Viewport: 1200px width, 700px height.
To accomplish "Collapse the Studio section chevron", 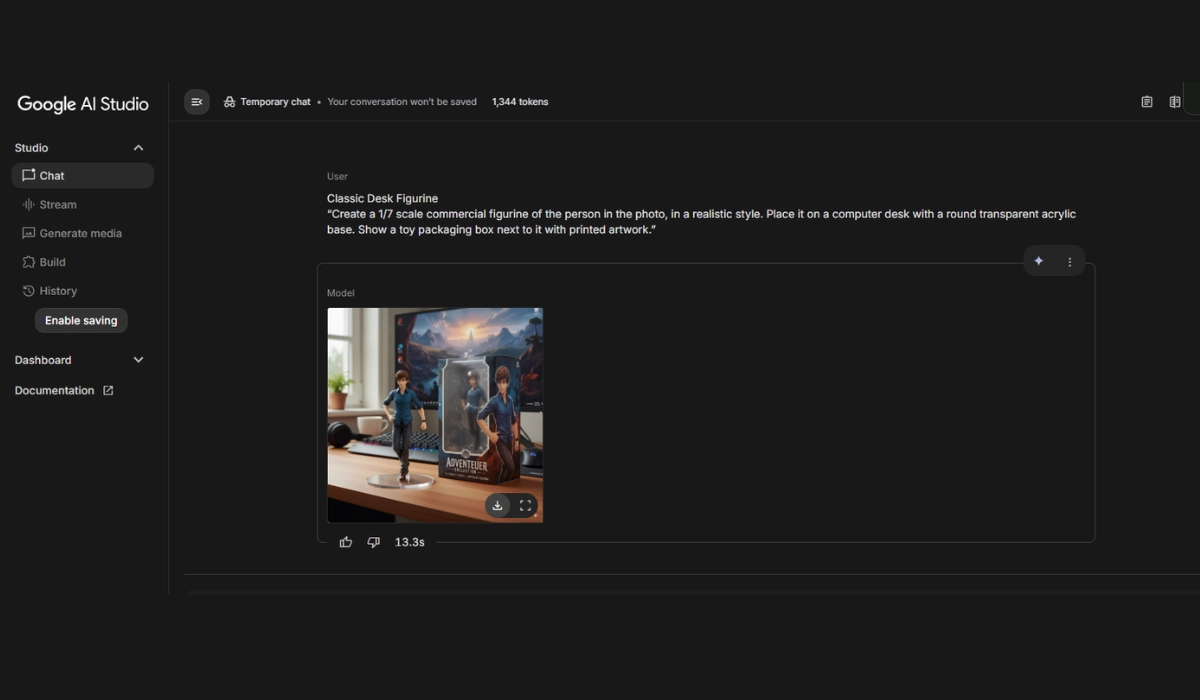I will (x=138, y=148).
